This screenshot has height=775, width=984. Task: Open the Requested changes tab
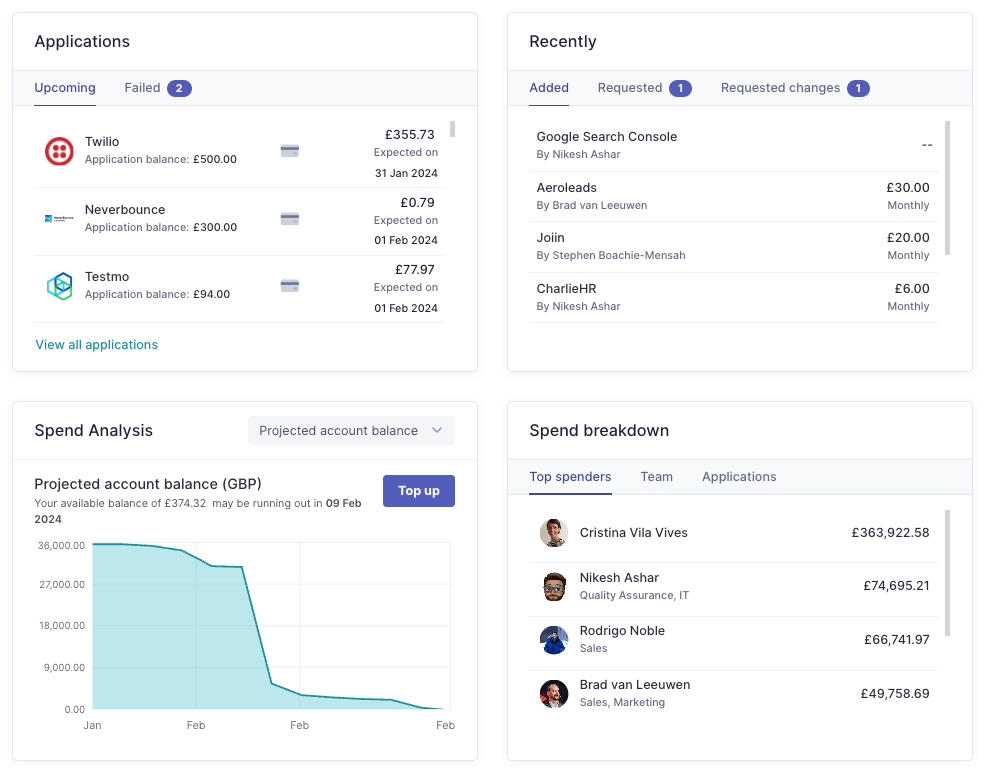(x=795, y=88)
